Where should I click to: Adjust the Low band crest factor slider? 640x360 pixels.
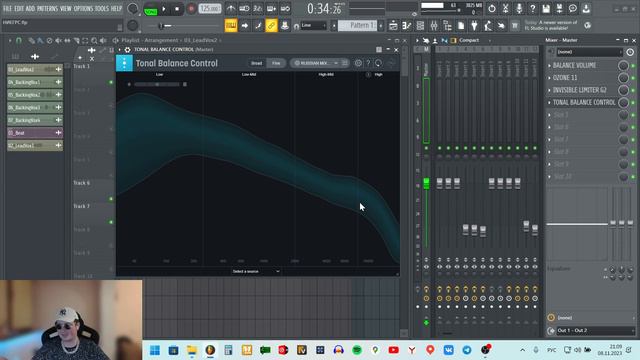tap(157, 84)
